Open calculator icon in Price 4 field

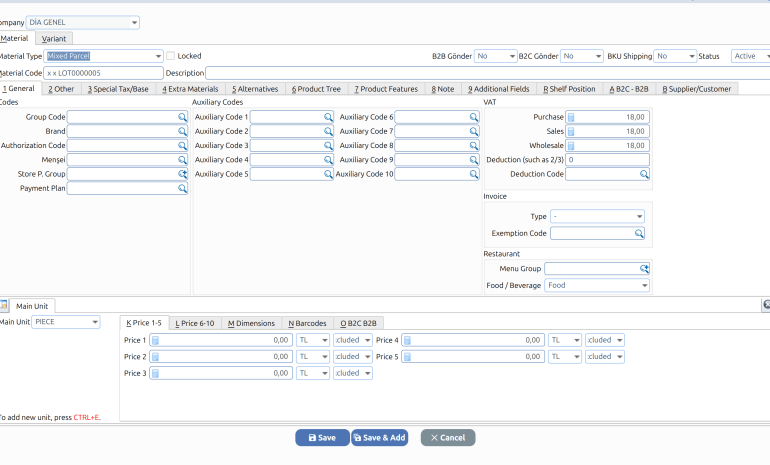point(407,340)
